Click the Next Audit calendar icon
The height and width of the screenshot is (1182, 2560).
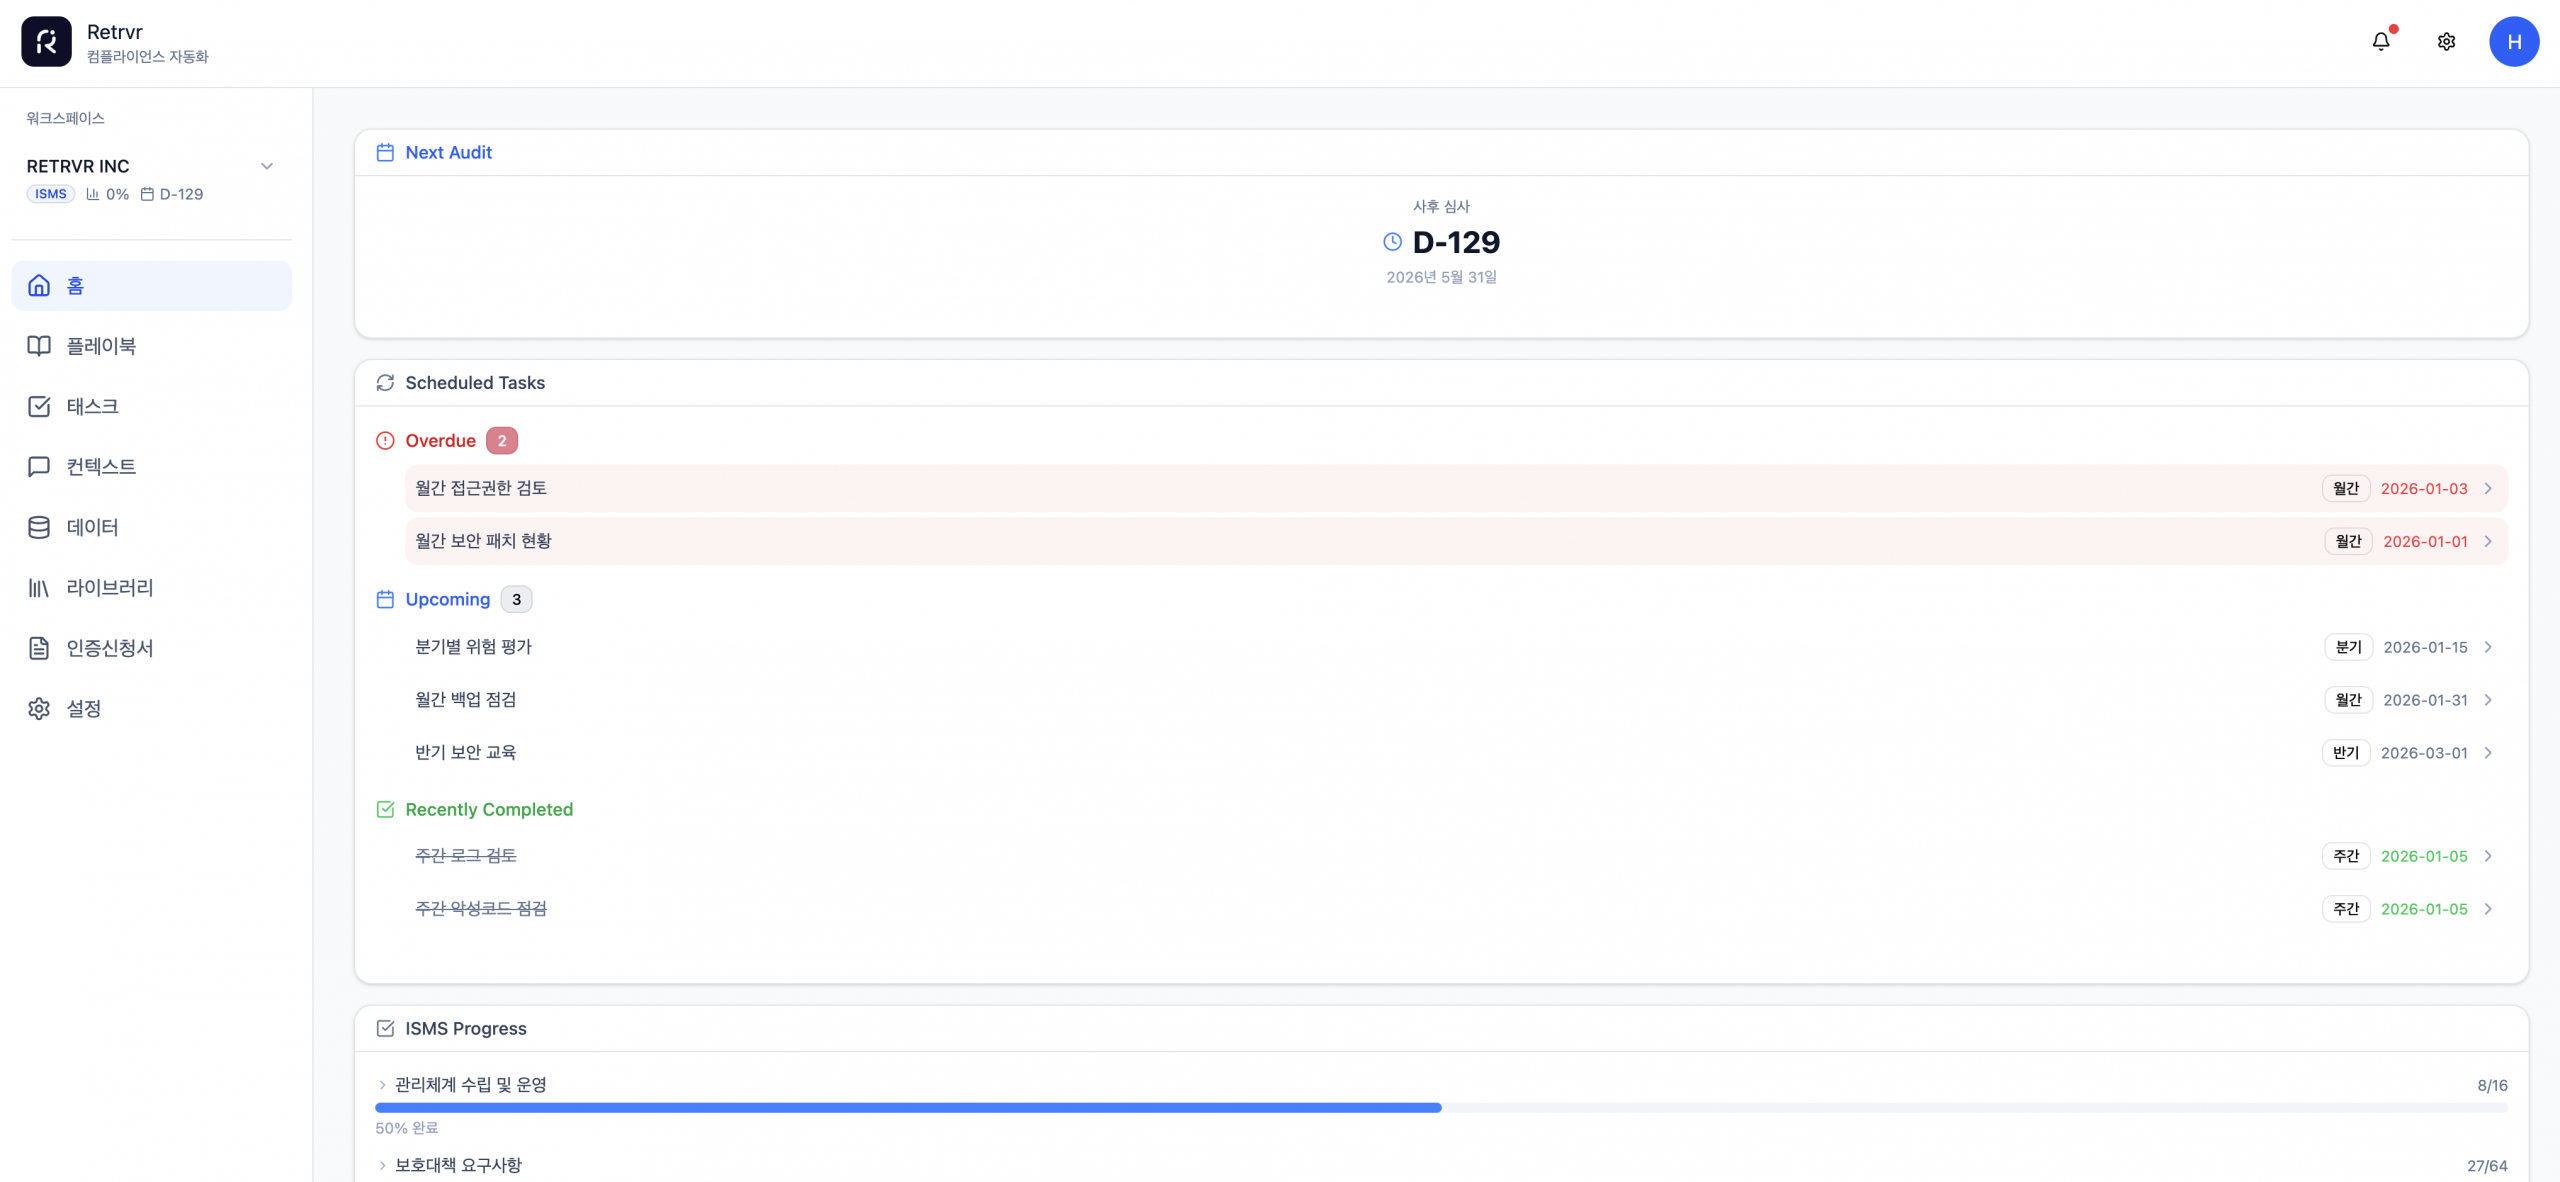(x=385, y=153)
